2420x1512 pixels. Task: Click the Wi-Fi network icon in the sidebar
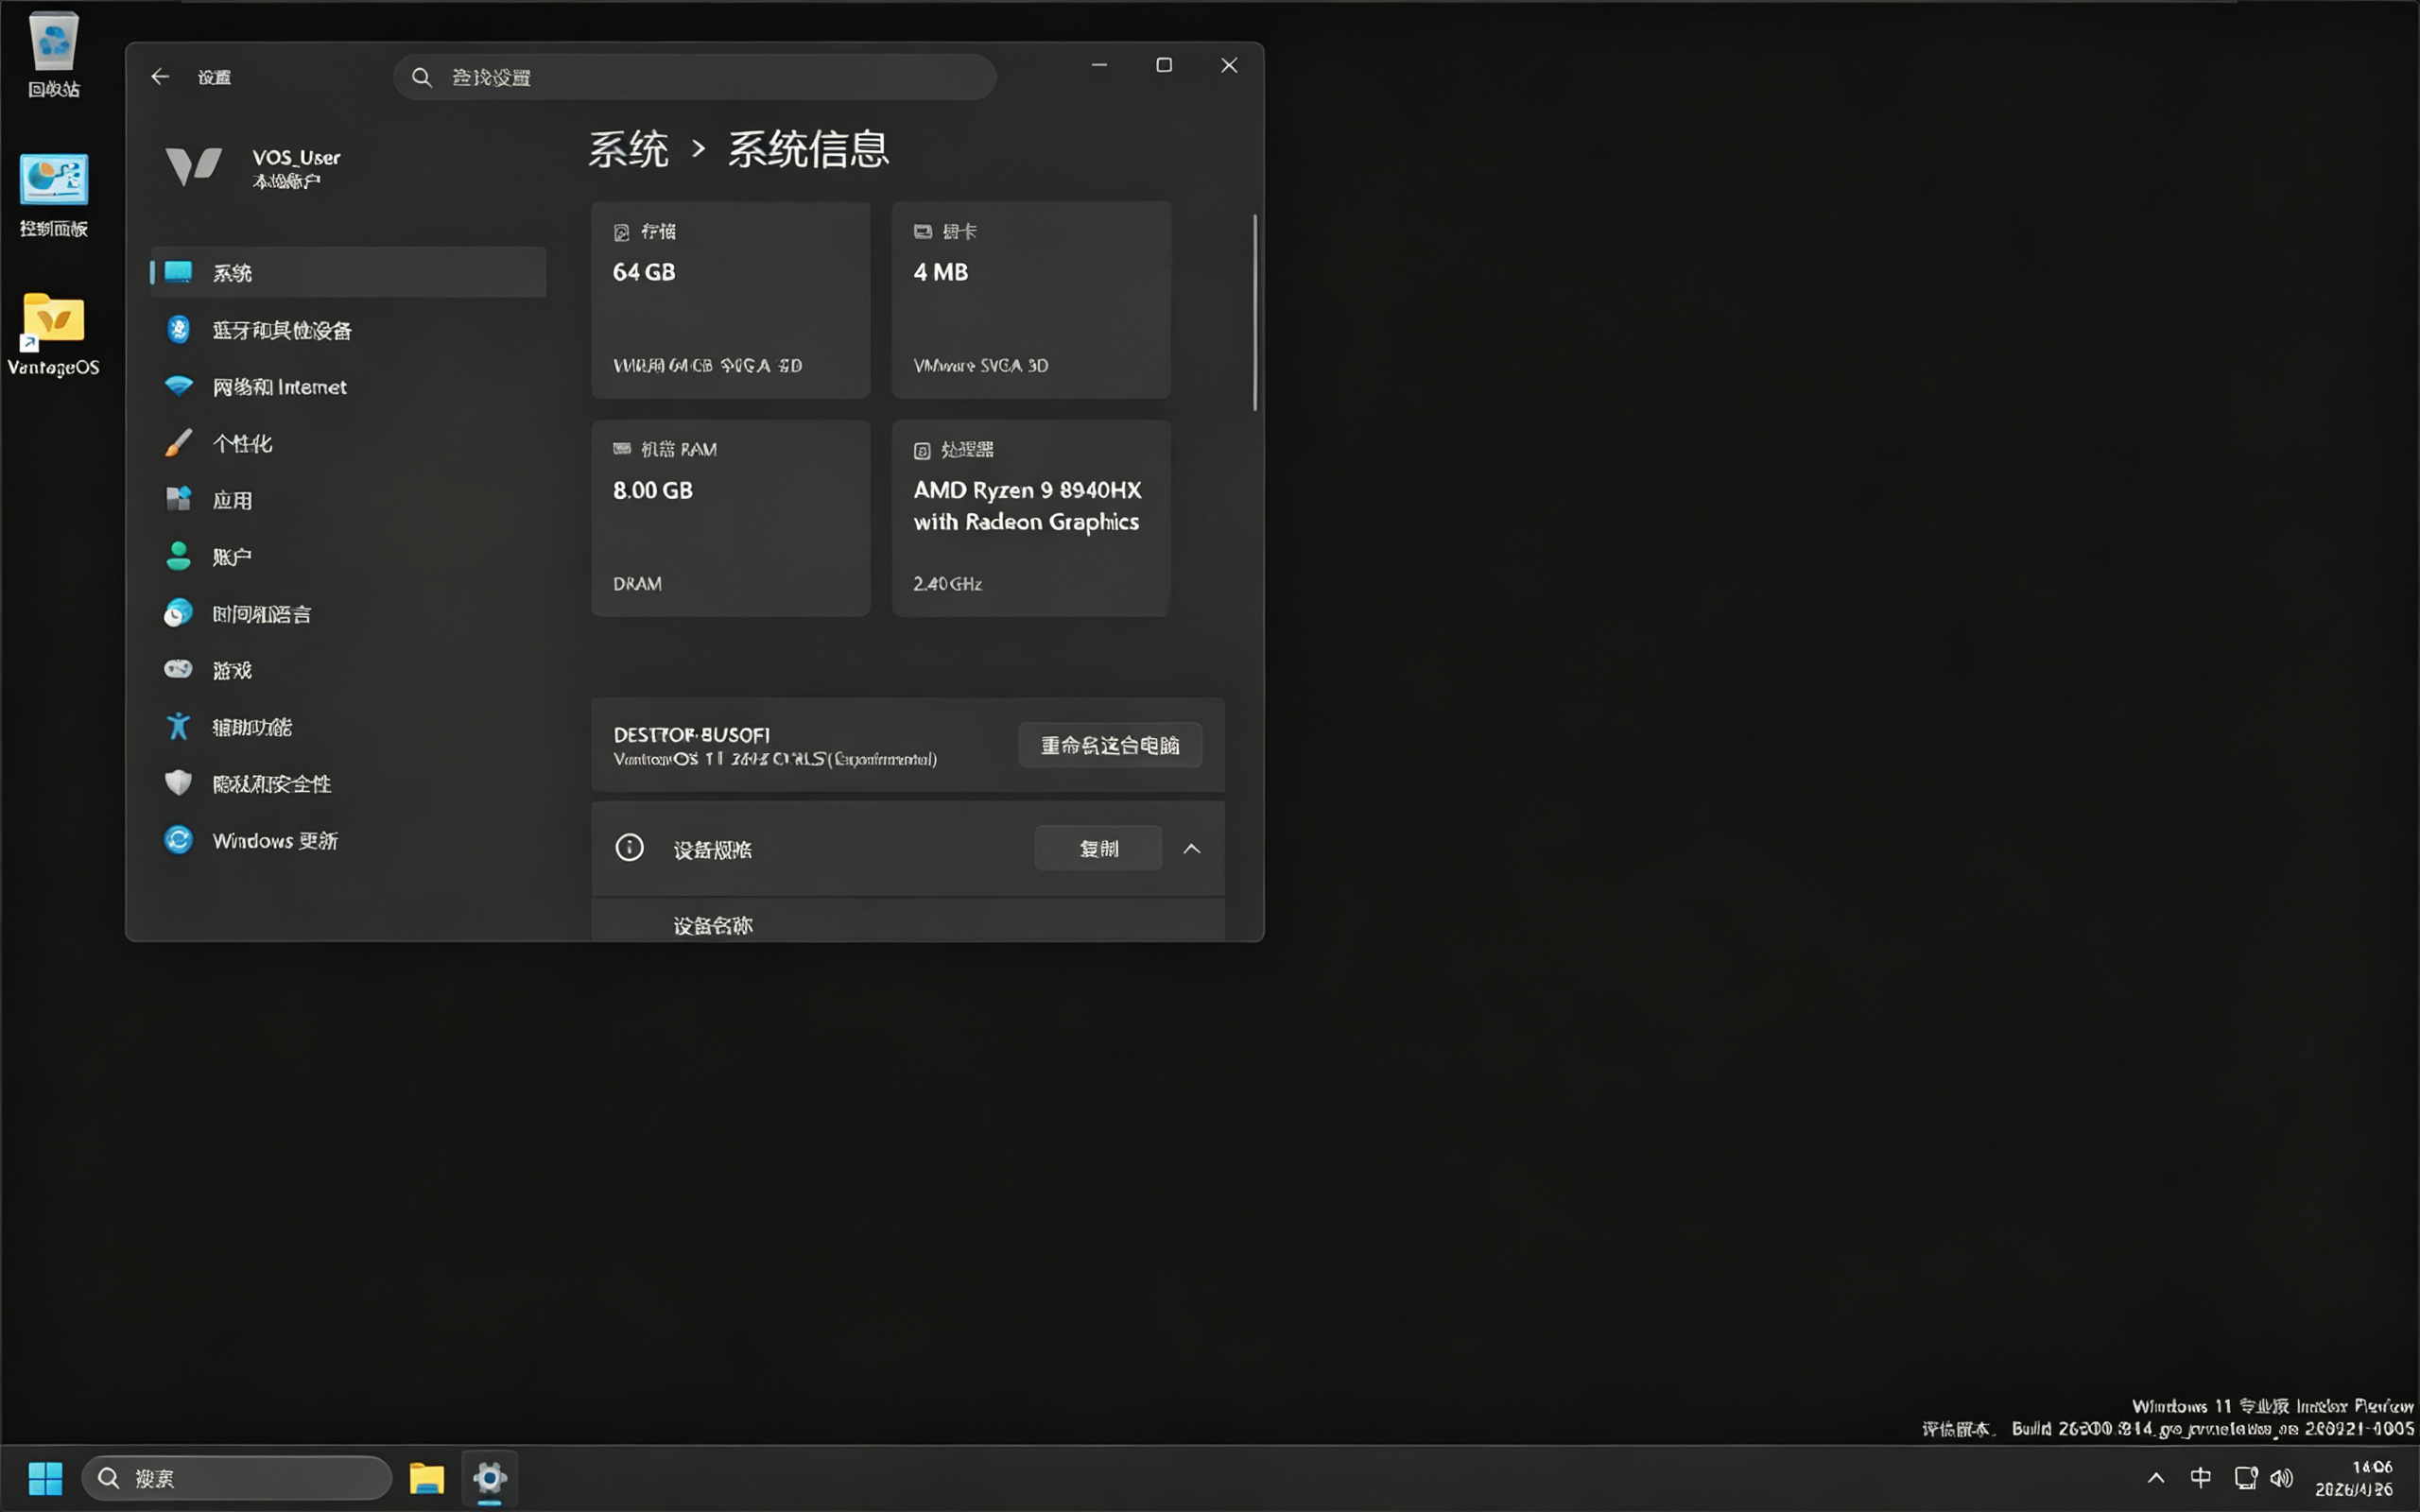[178, 386]
